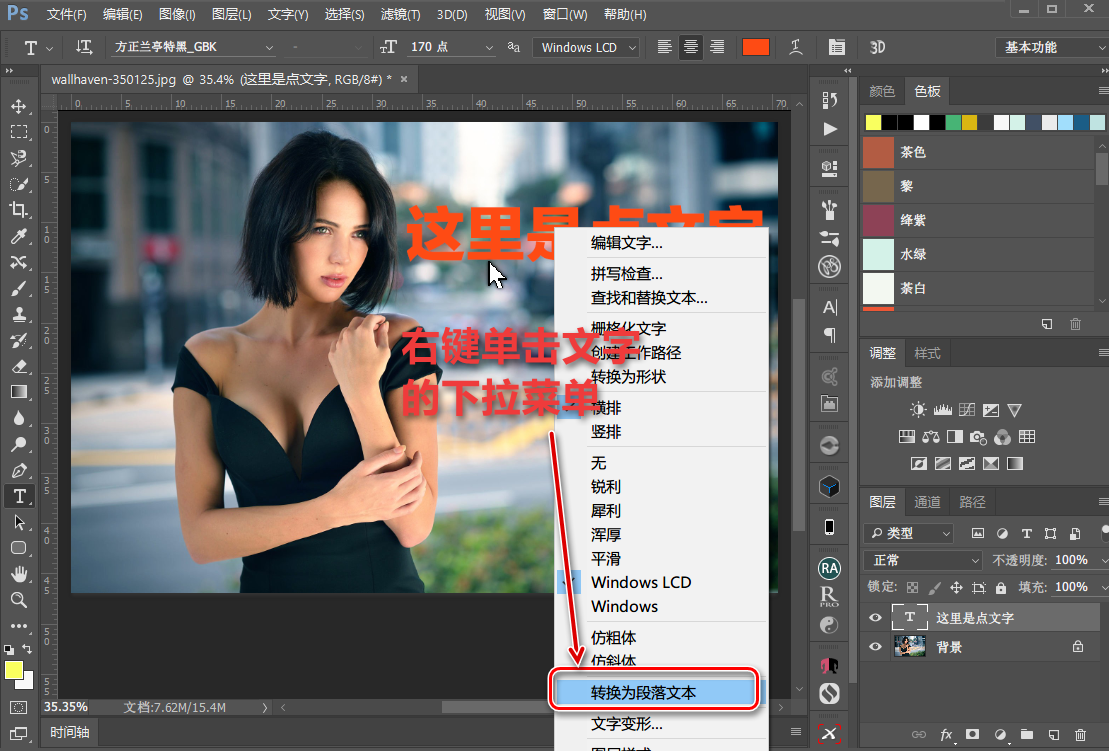
Task: Switch to the 通道 tab
Action: [927, 502]
